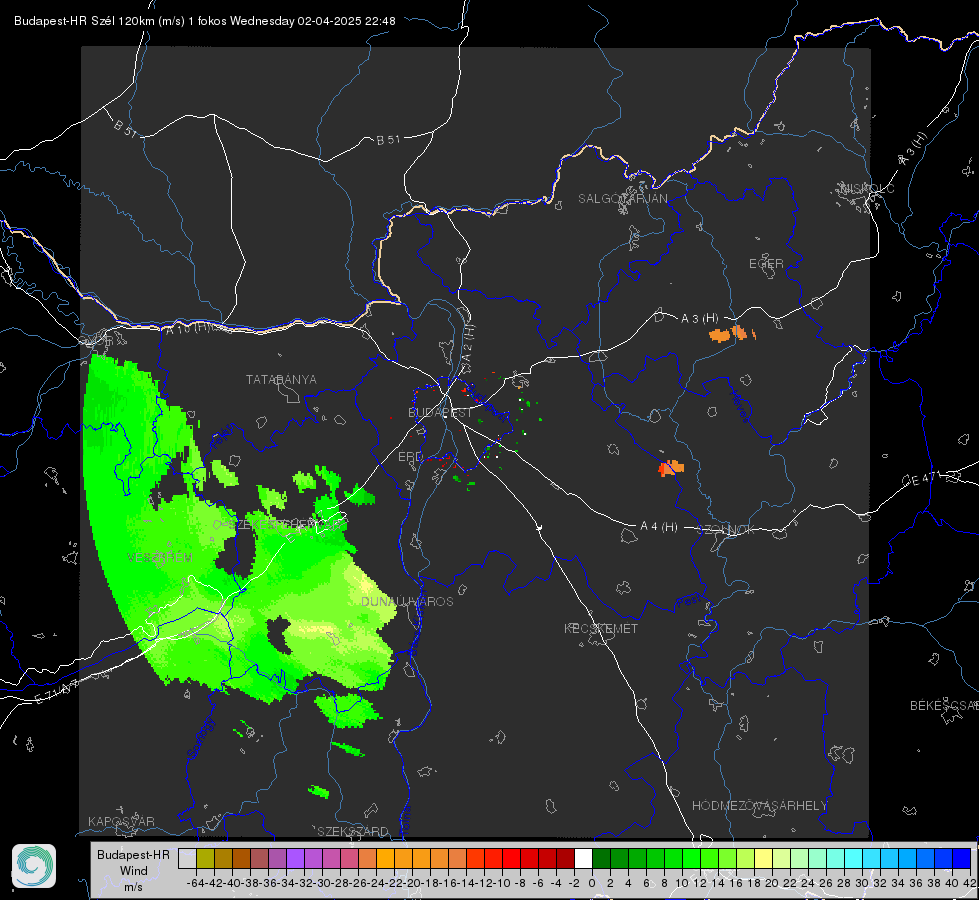Viewport: 979px width, 900px height.
Task: Click the radar title text with date 02-04-2025
Action: [x=205, y=21]
